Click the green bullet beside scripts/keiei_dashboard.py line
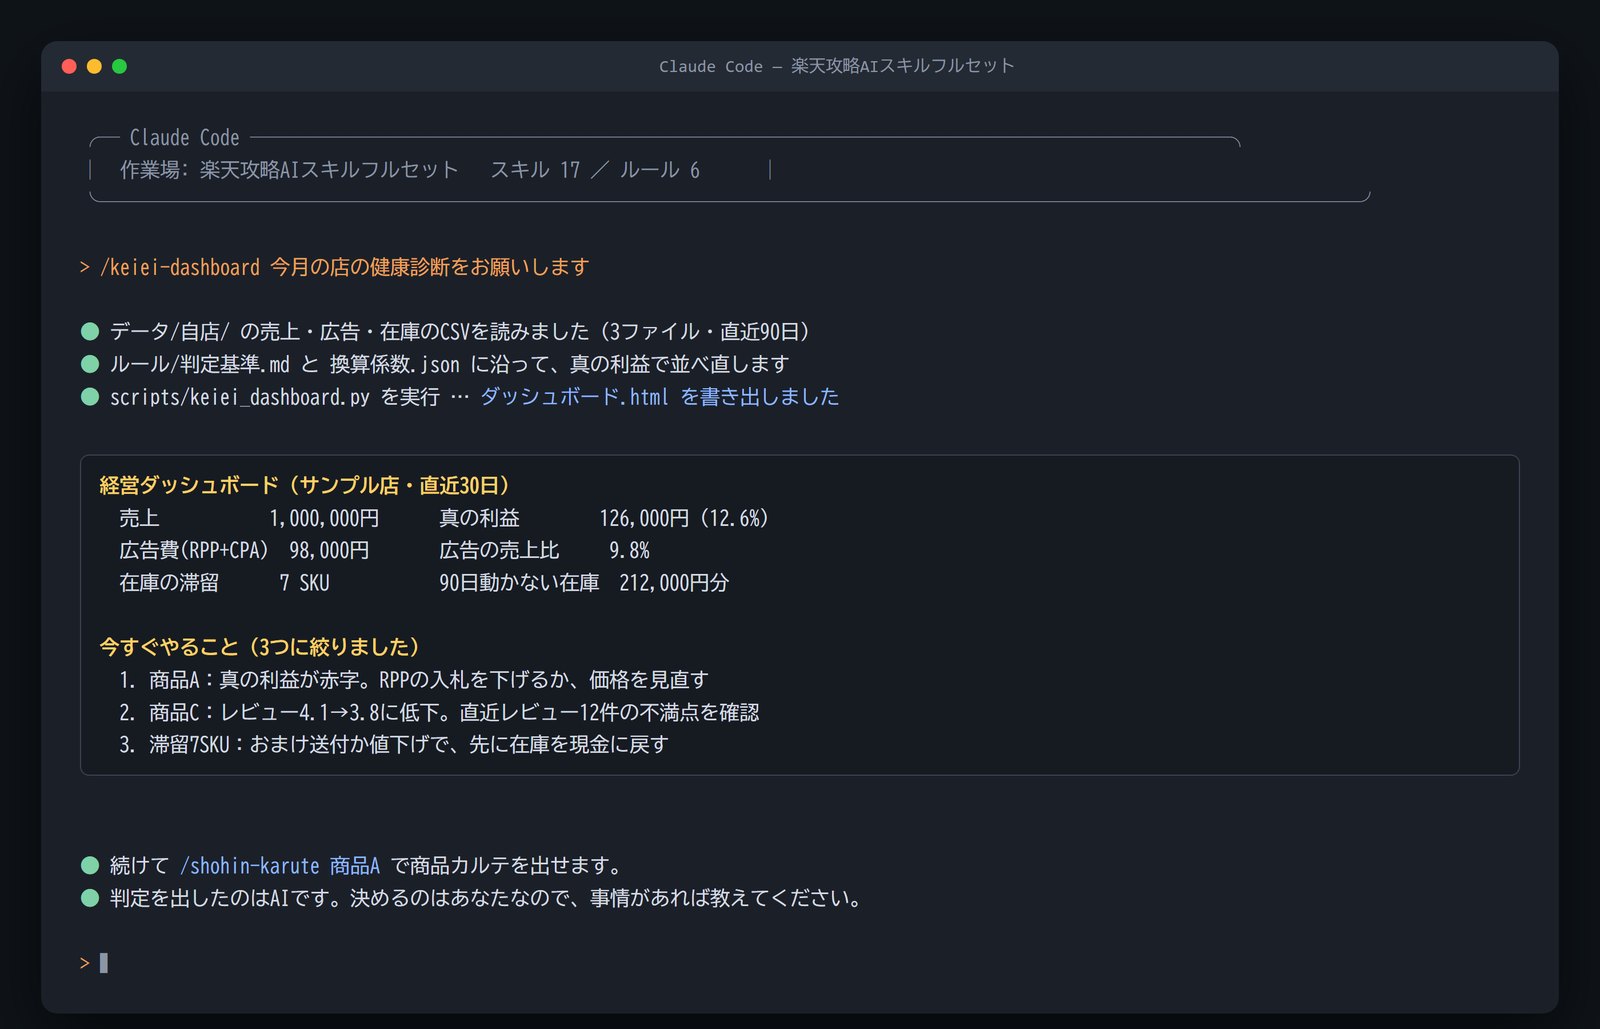The width and height of the screenshot is (1600, 1029). [x=90, y=396]
